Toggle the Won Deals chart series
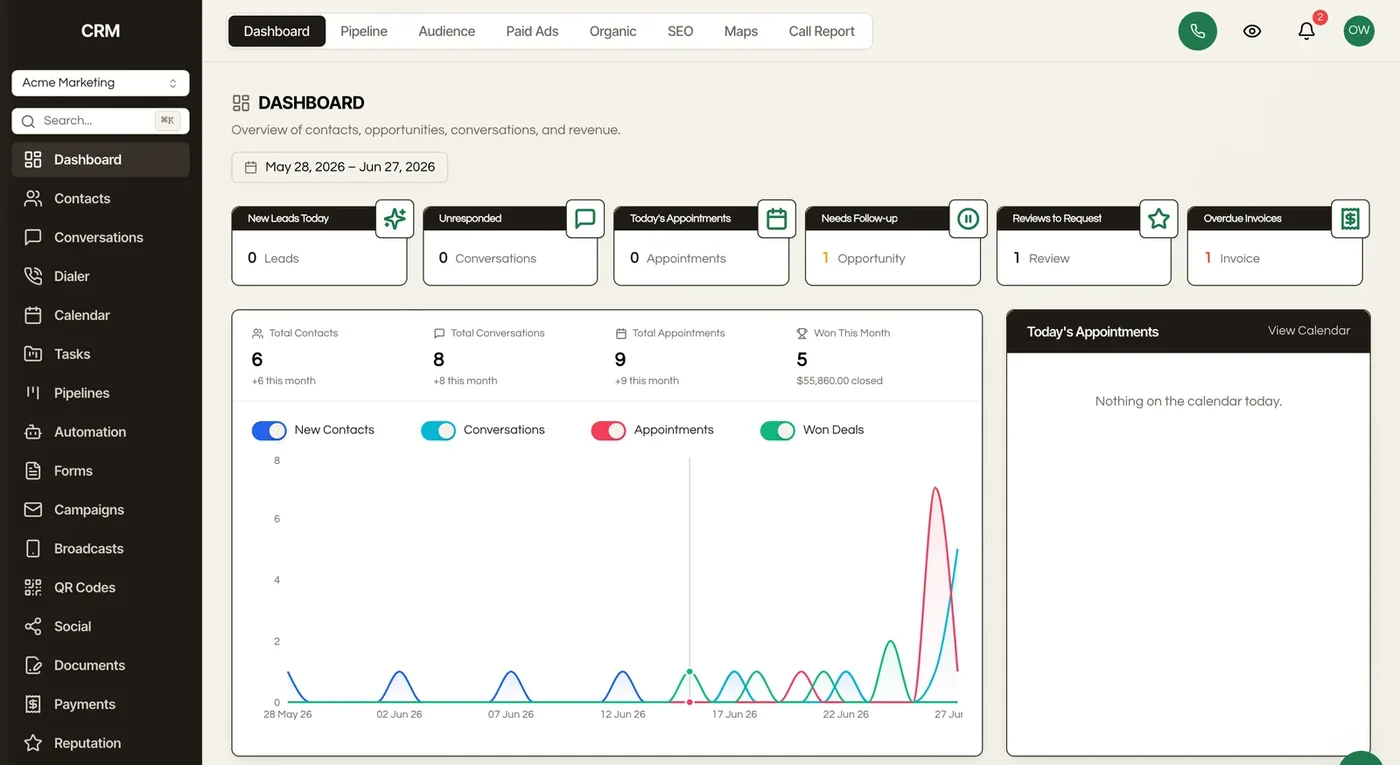Screen dimensions: 1400x765 coord(777,430)
